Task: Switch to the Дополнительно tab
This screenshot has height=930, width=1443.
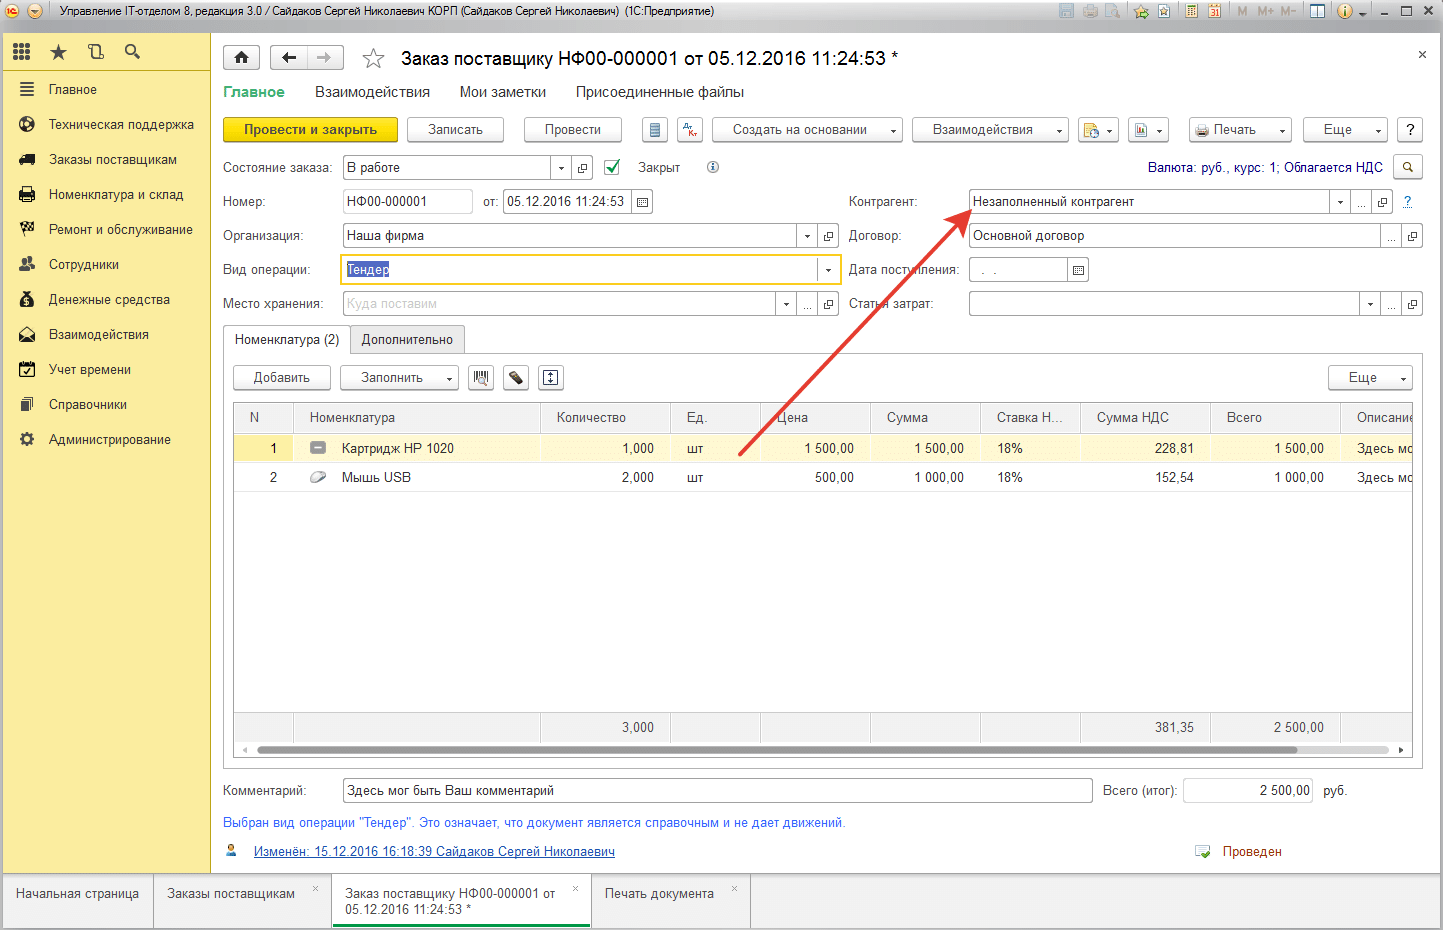Action: [407, 340]
